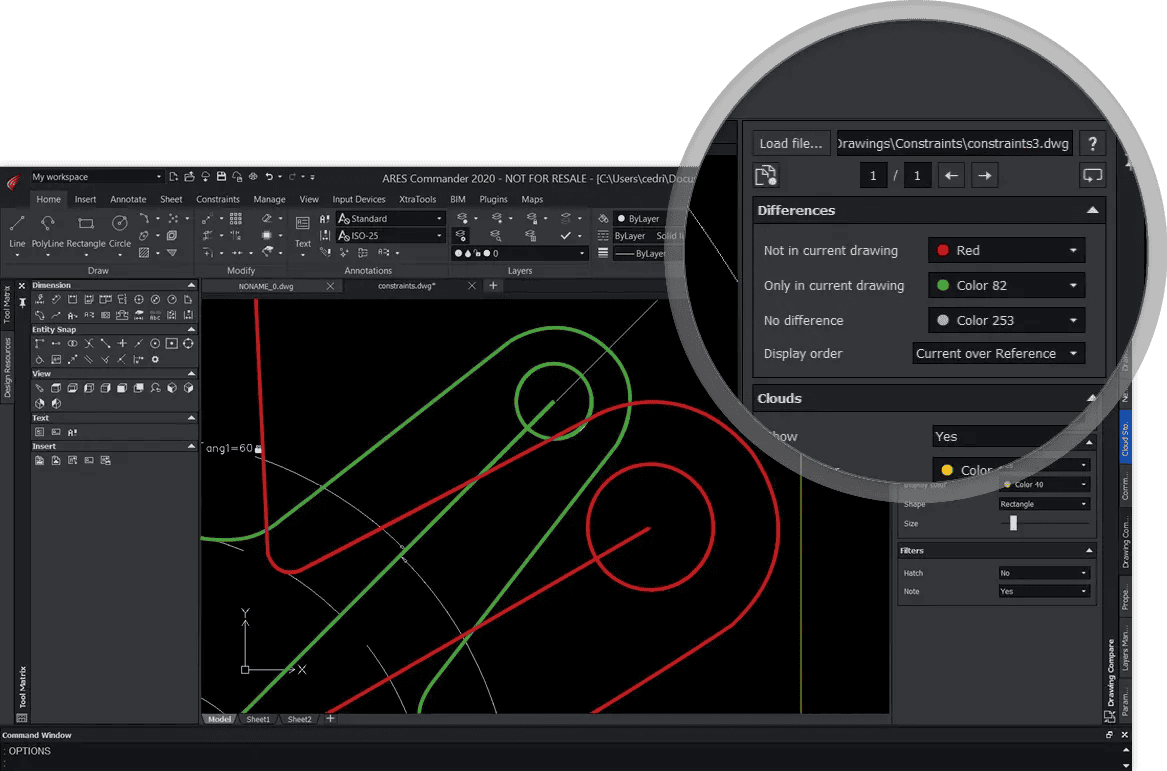Open the Standard text style dropdown

(391, 218)
